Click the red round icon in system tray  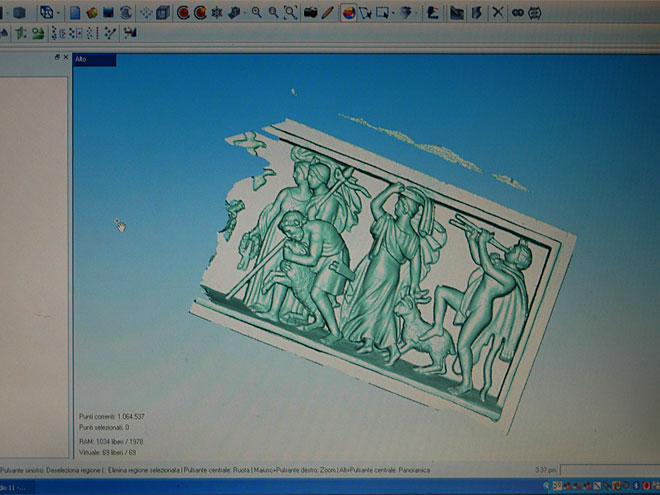click(647, 486)
